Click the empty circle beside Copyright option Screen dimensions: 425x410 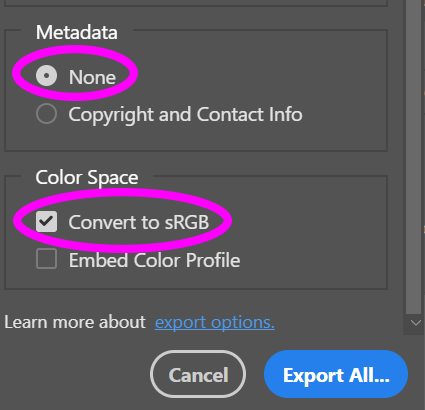click(46, 113)
